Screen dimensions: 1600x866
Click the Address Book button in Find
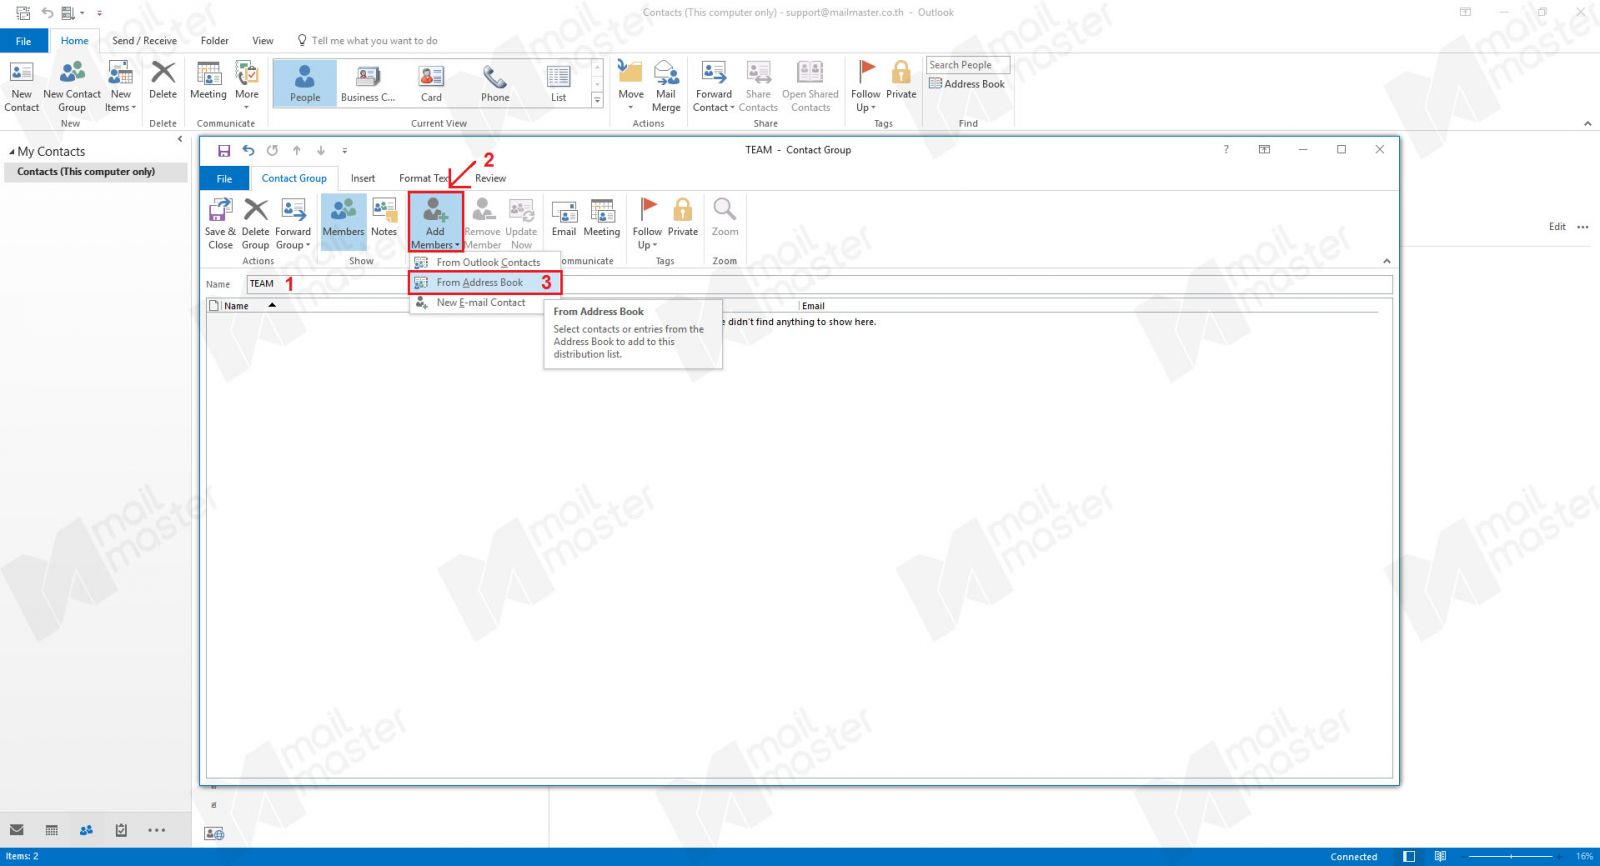click(967, 84)
